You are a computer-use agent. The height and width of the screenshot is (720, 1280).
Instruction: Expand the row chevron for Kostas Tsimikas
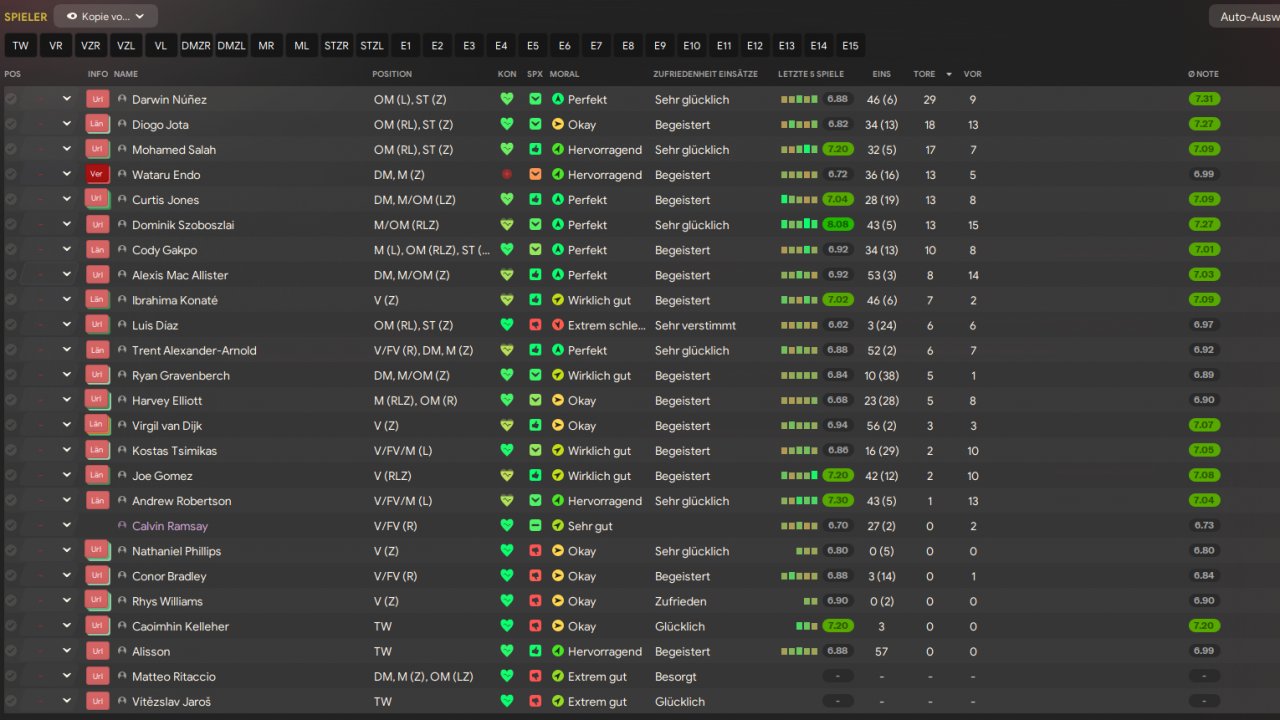67,450
